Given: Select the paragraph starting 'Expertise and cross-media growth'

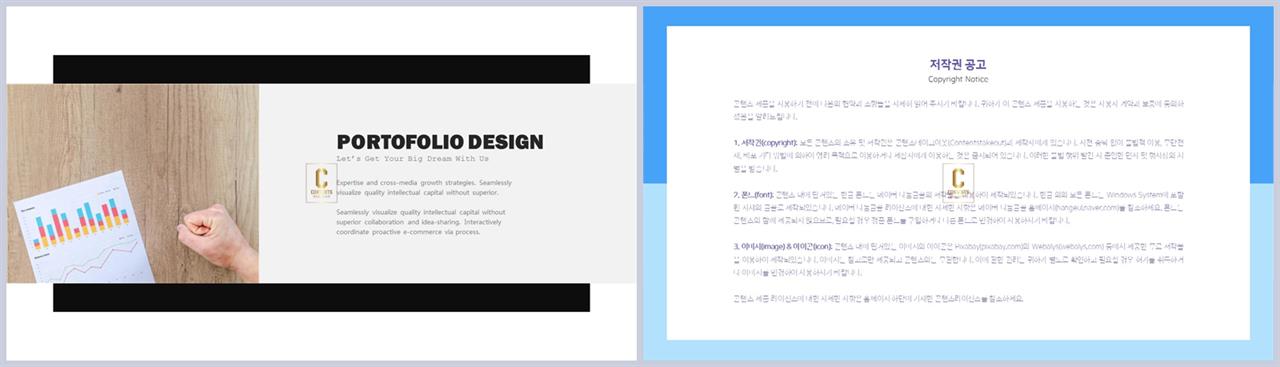Looking at the screenshot, I should (425, 188).
